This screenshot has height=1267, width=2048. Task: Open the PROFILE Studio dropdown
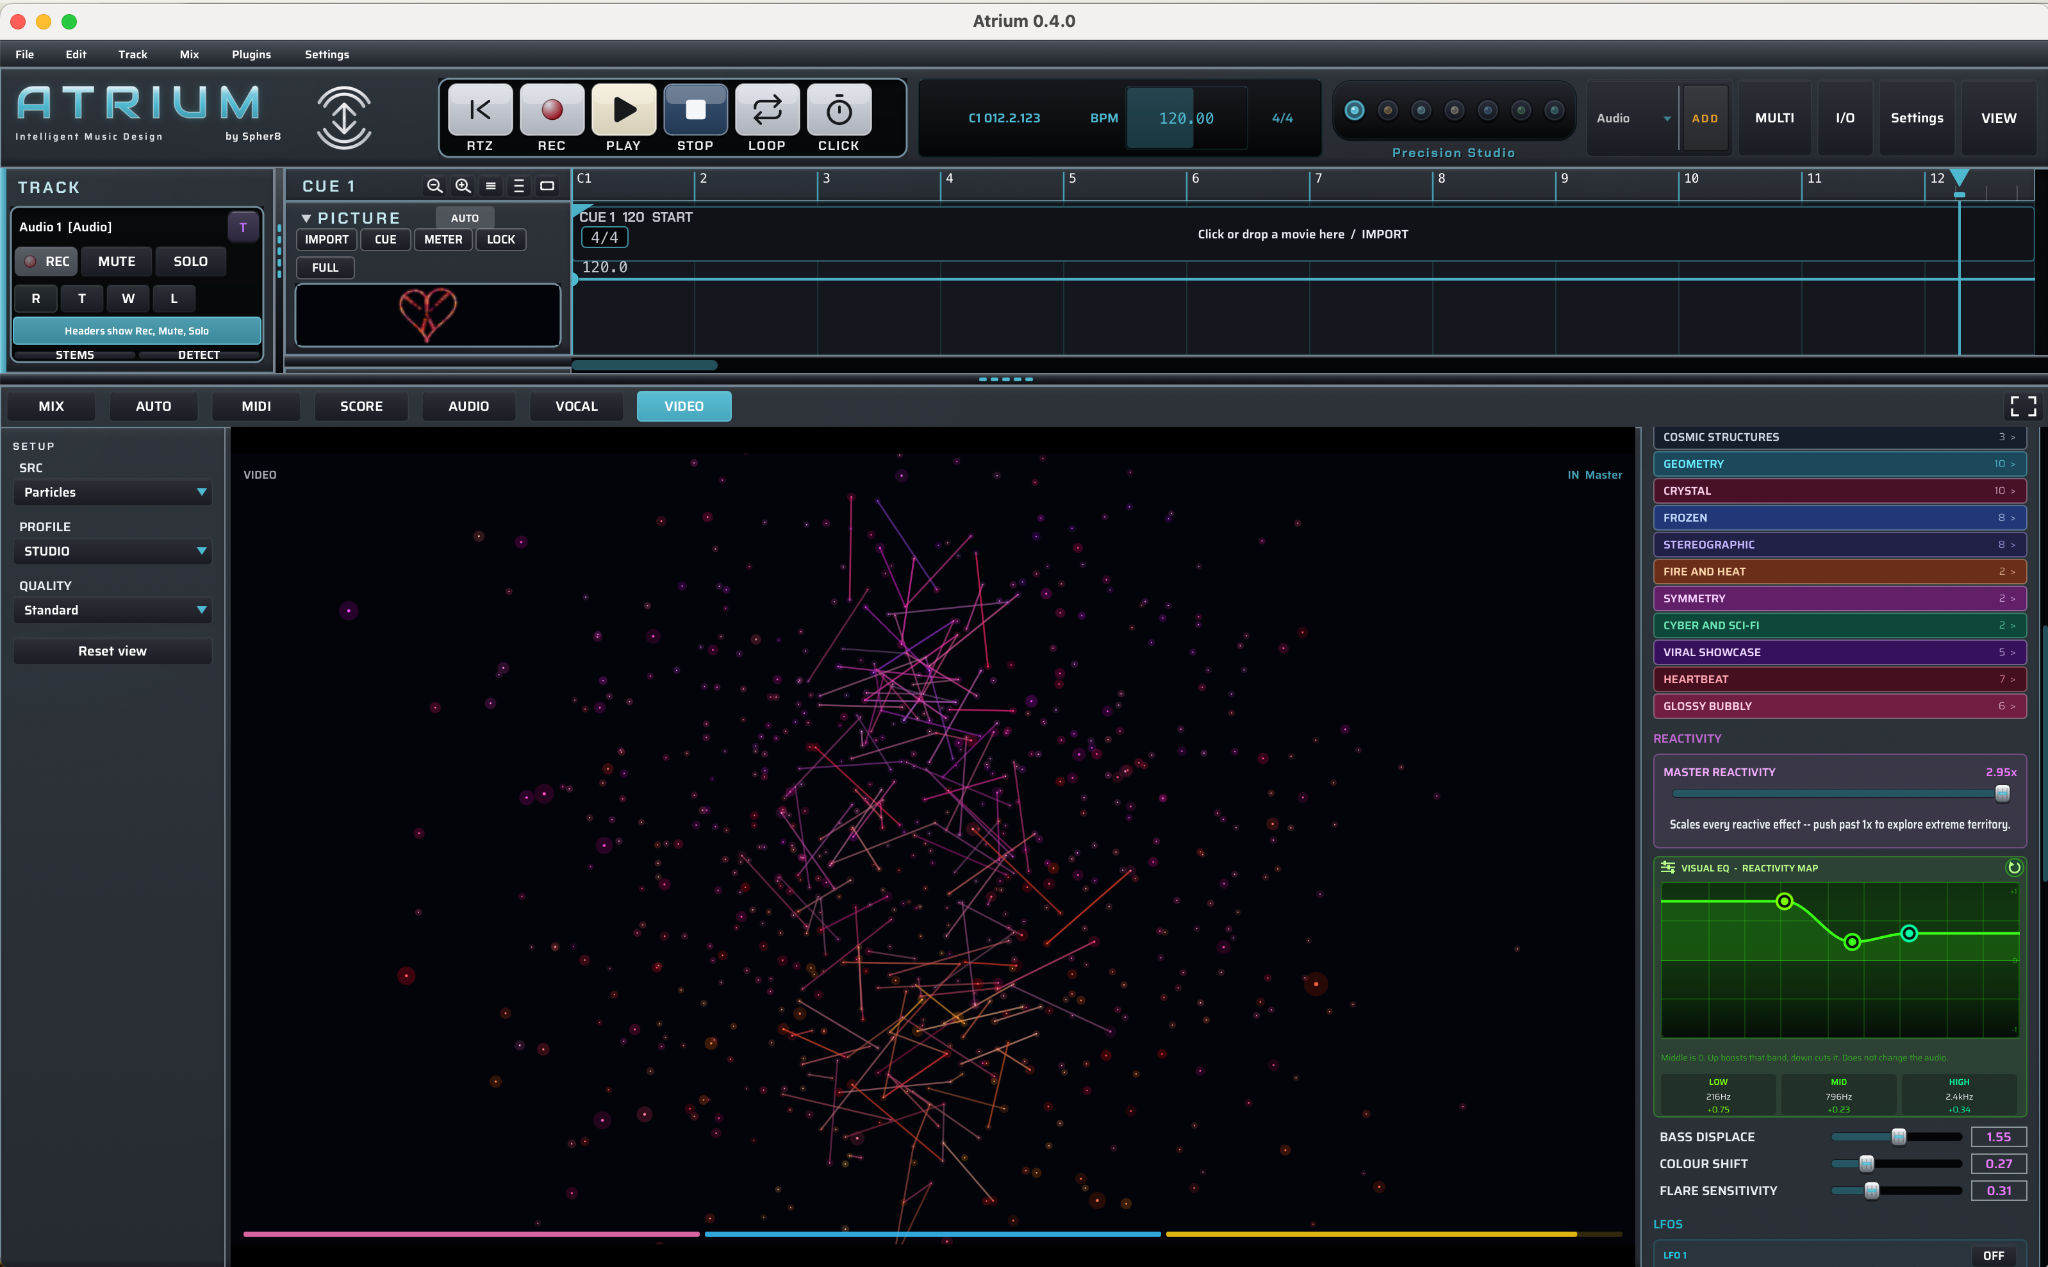coord(113,552)
